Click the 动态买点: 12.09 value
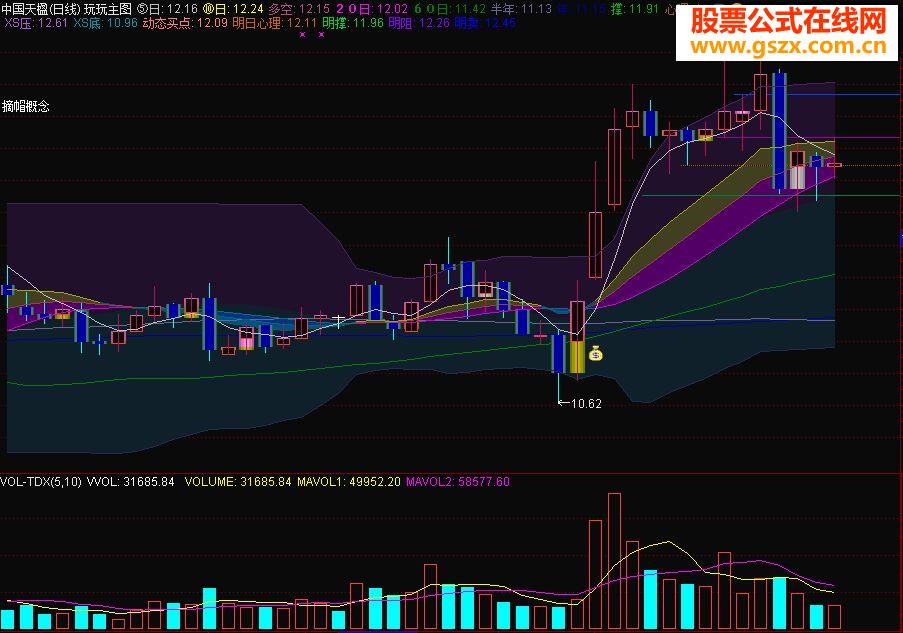This screenshot has width=903, height=633. point(185,23)
